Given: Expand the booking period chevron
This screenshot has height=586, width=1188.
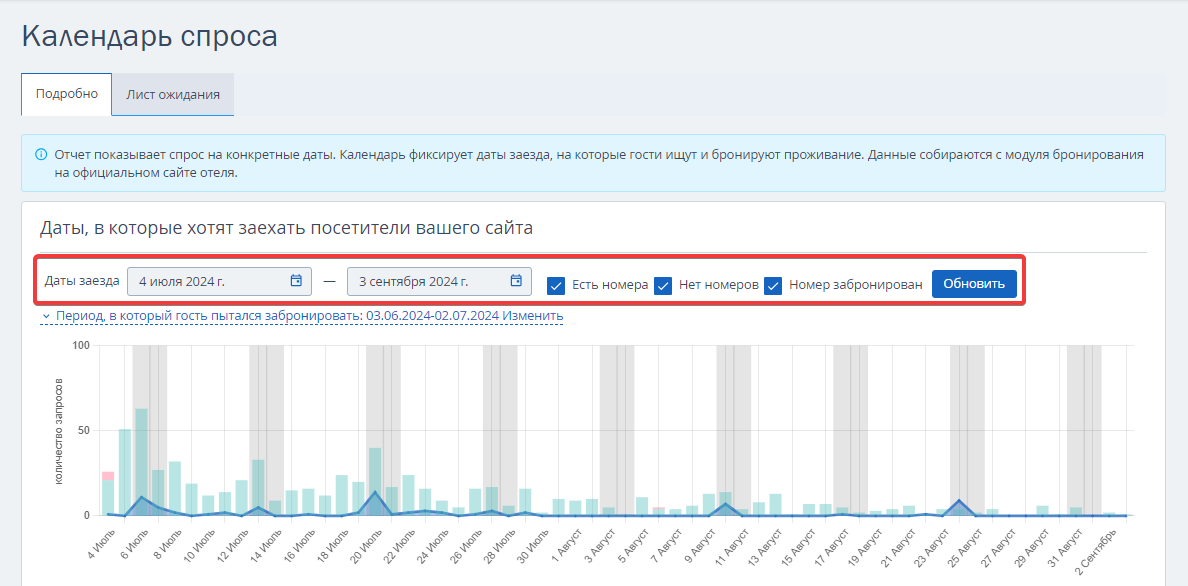Looking at the screenshot, I should click(46, 316).
